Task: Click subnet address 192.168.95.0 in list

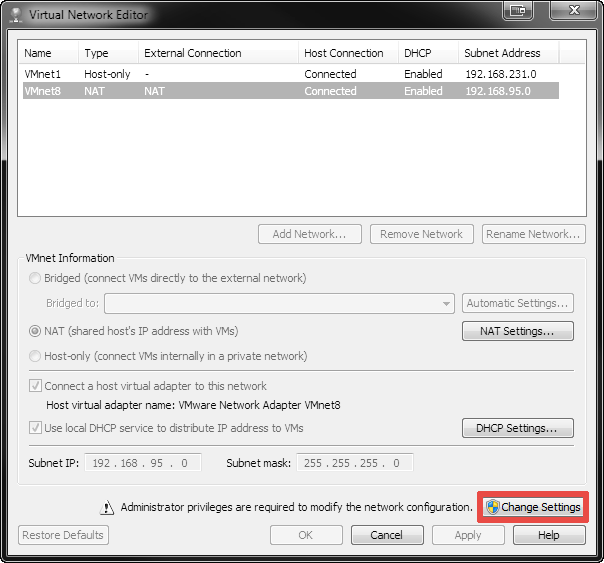Action: coord(498,91)
